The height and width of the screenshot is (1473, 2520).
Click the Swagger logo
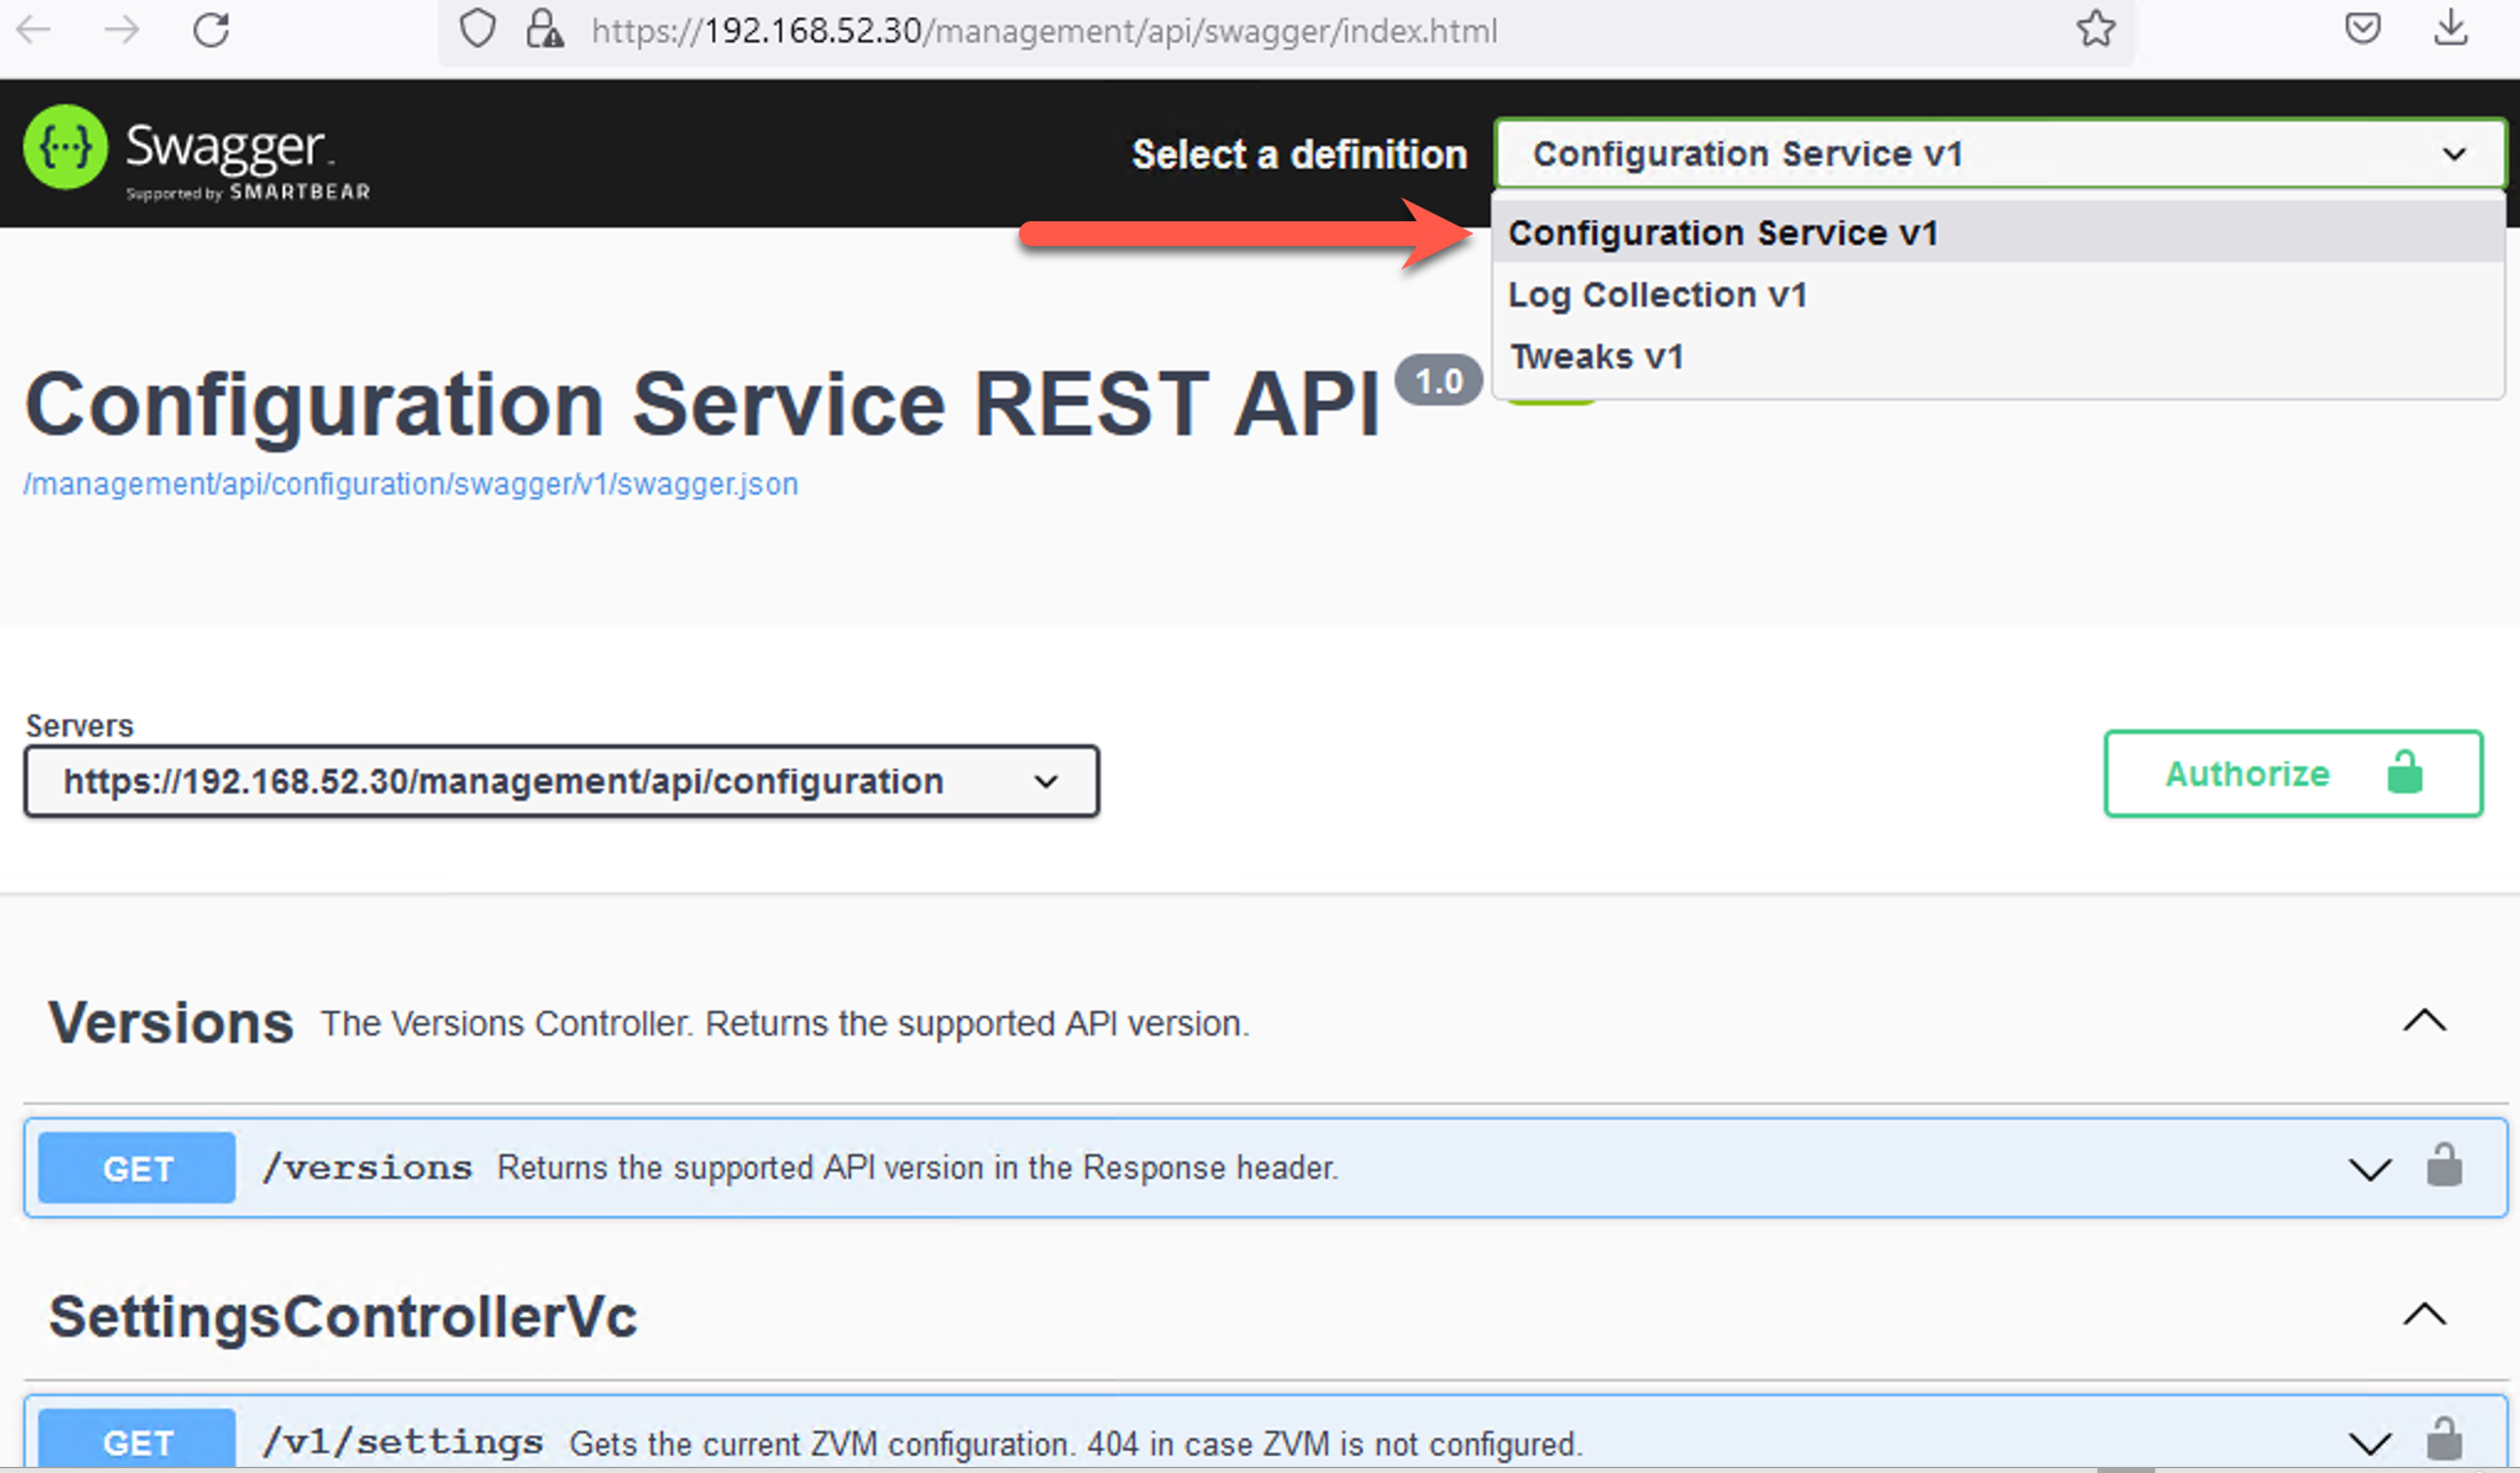197,153
